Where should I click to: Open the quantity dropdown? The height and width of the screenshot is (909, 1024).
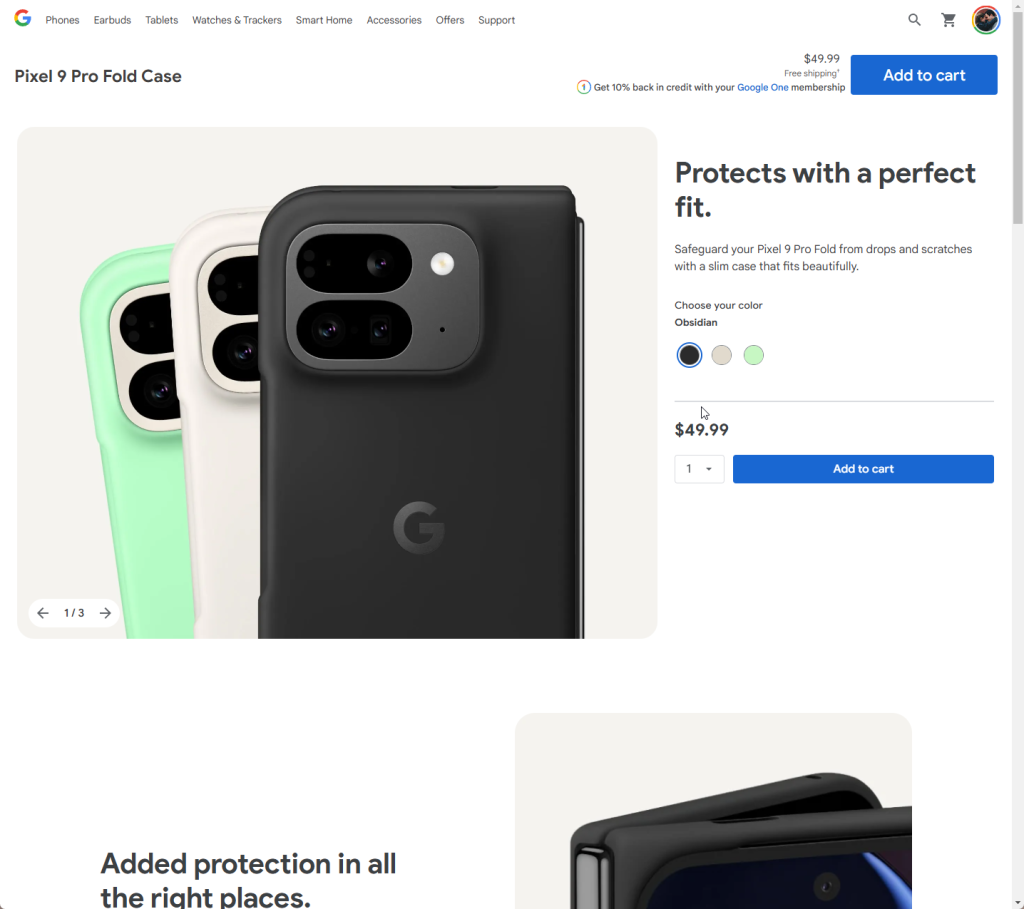click(x=699, y=469)
